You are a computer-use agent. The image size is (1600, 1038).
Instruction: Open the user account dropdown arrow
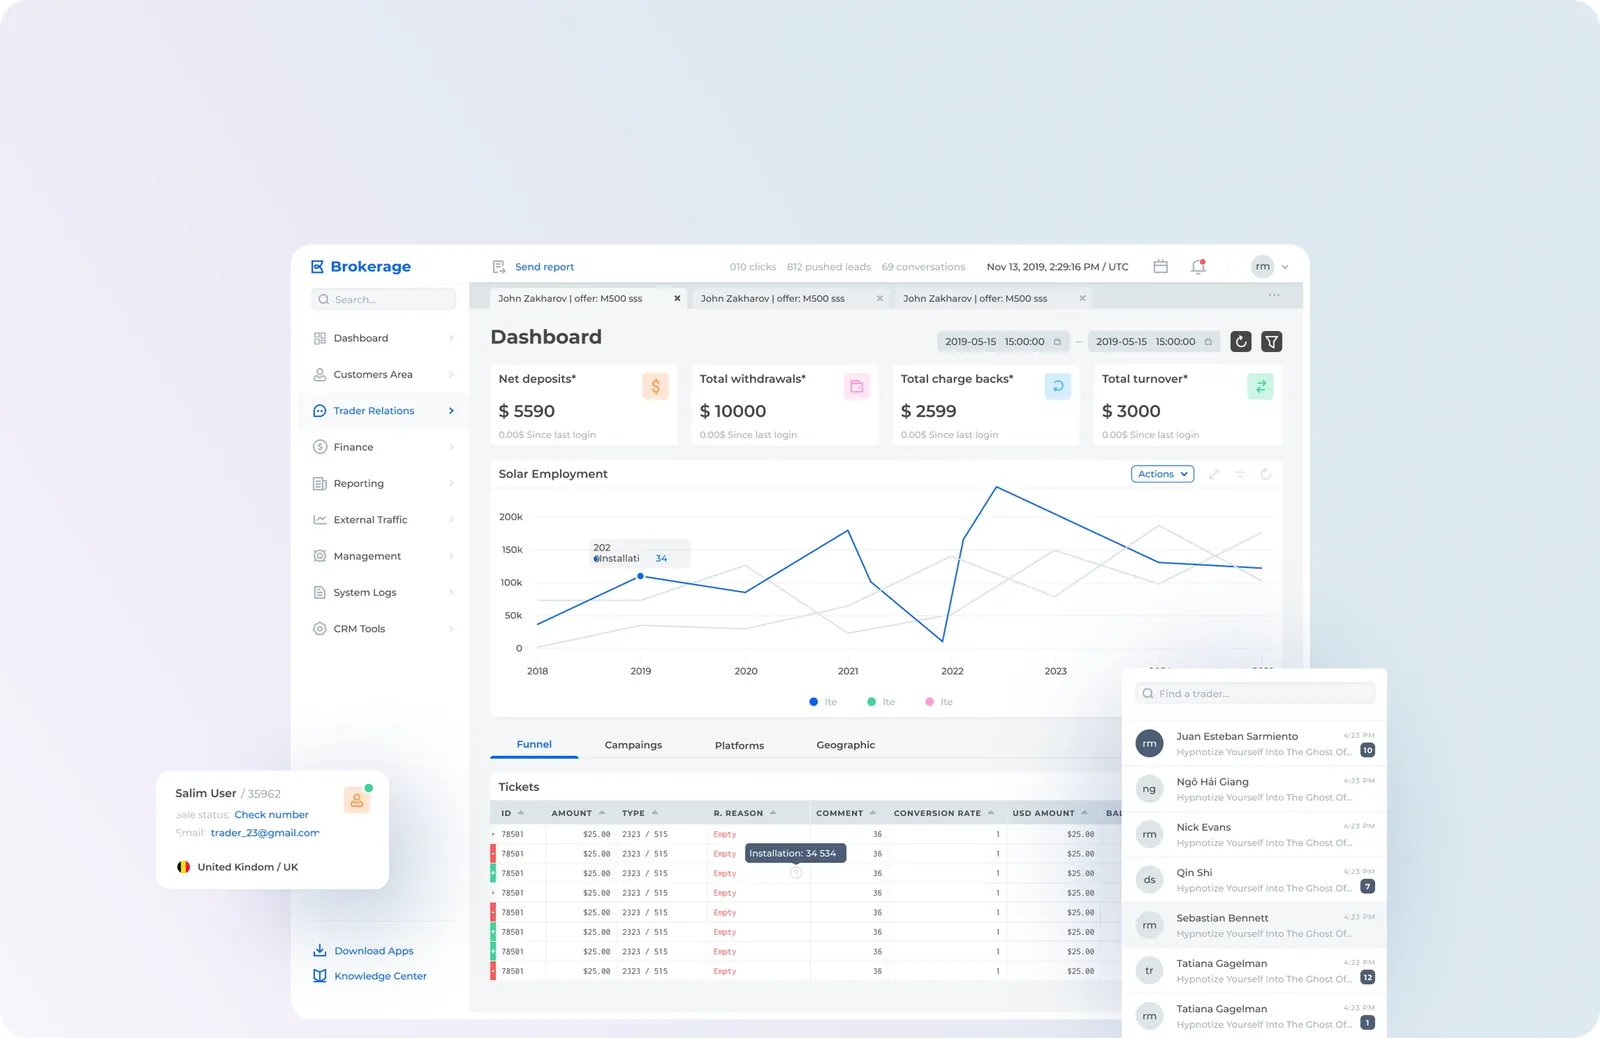pyautogui.click(x=1285, y=267)
